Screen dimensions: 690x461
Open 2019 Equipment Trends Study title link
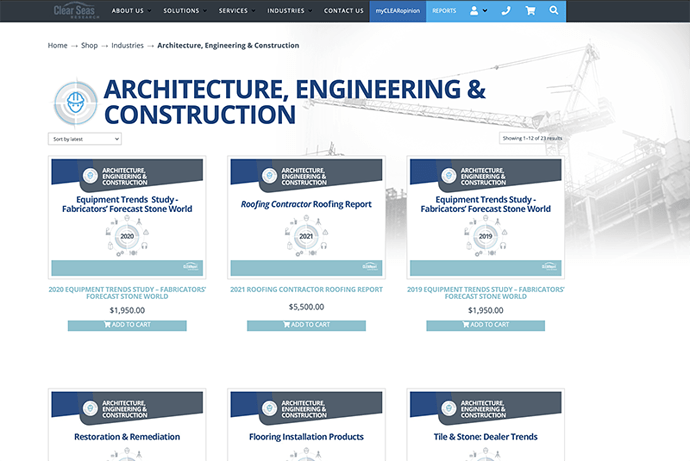(485, 293)
